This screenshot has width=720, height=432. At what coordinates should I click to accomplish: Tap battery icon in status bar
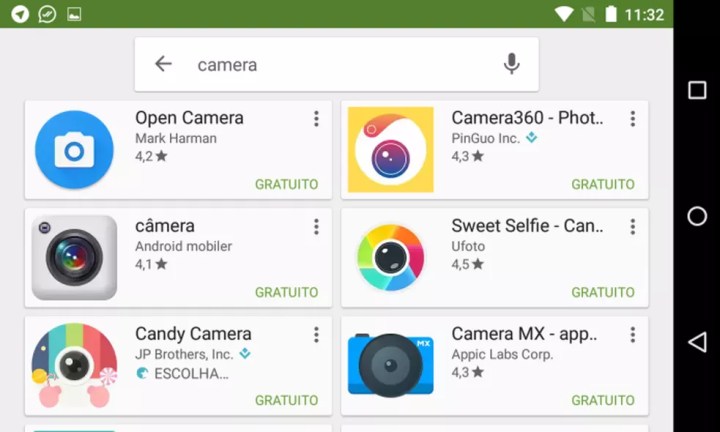pyautogui.click(x=611, y=14)
